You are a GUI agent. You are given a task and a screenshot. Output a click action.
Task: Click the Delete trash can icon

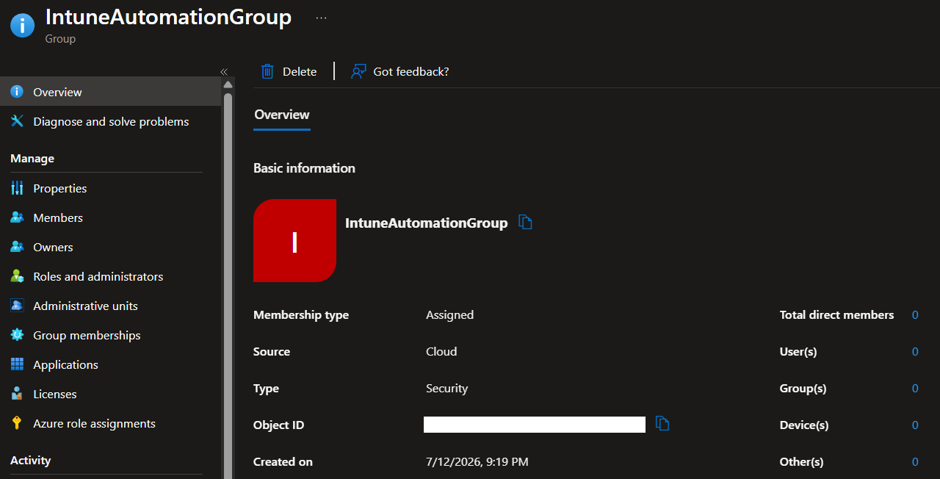[267, 72]
